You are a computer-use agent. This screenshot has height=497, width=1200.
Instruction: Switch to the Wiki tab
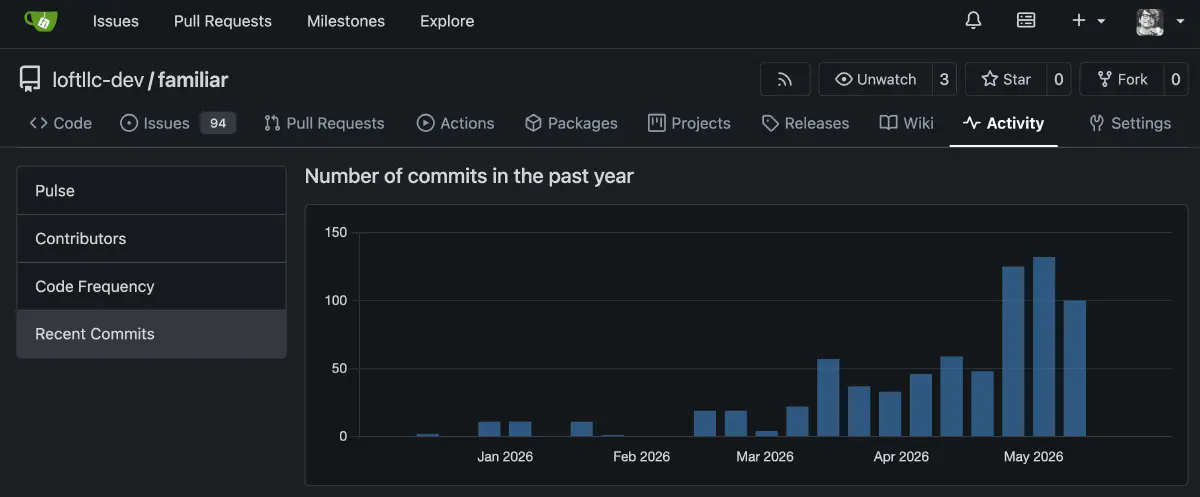pyautogui.click(x=907, y=123)
